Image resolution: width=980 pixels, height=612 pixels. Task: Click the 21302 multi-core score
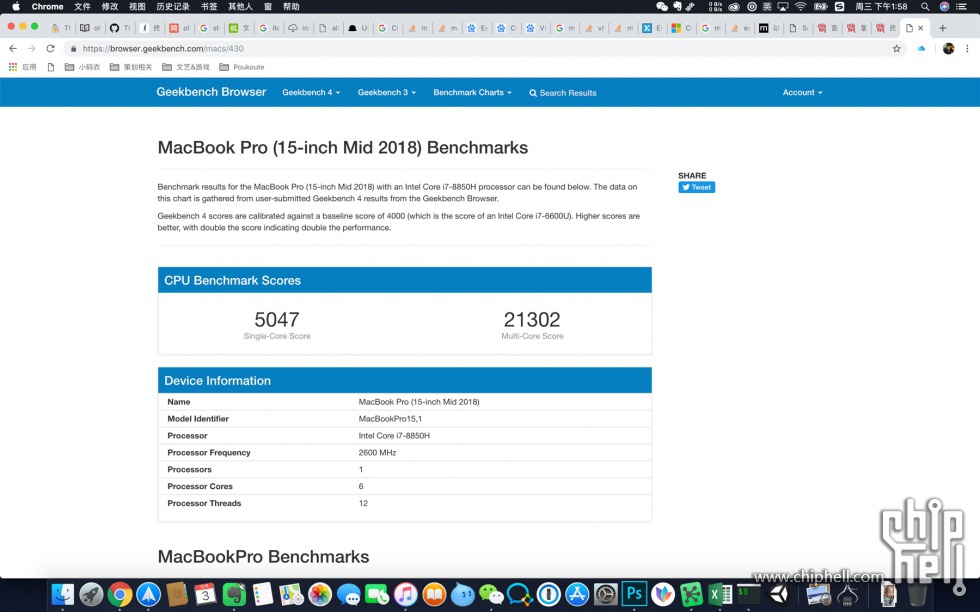pos(532,319)
